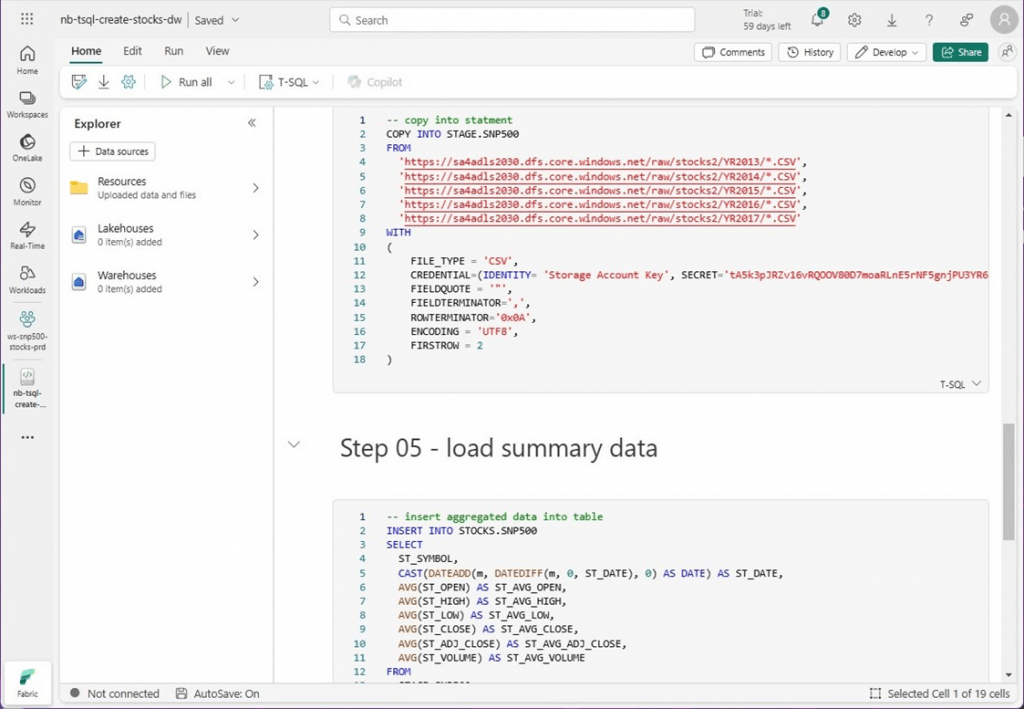Viewport: 1024px width, 709px height.
Task: Click in the Search box
Action: click(512, 20)
